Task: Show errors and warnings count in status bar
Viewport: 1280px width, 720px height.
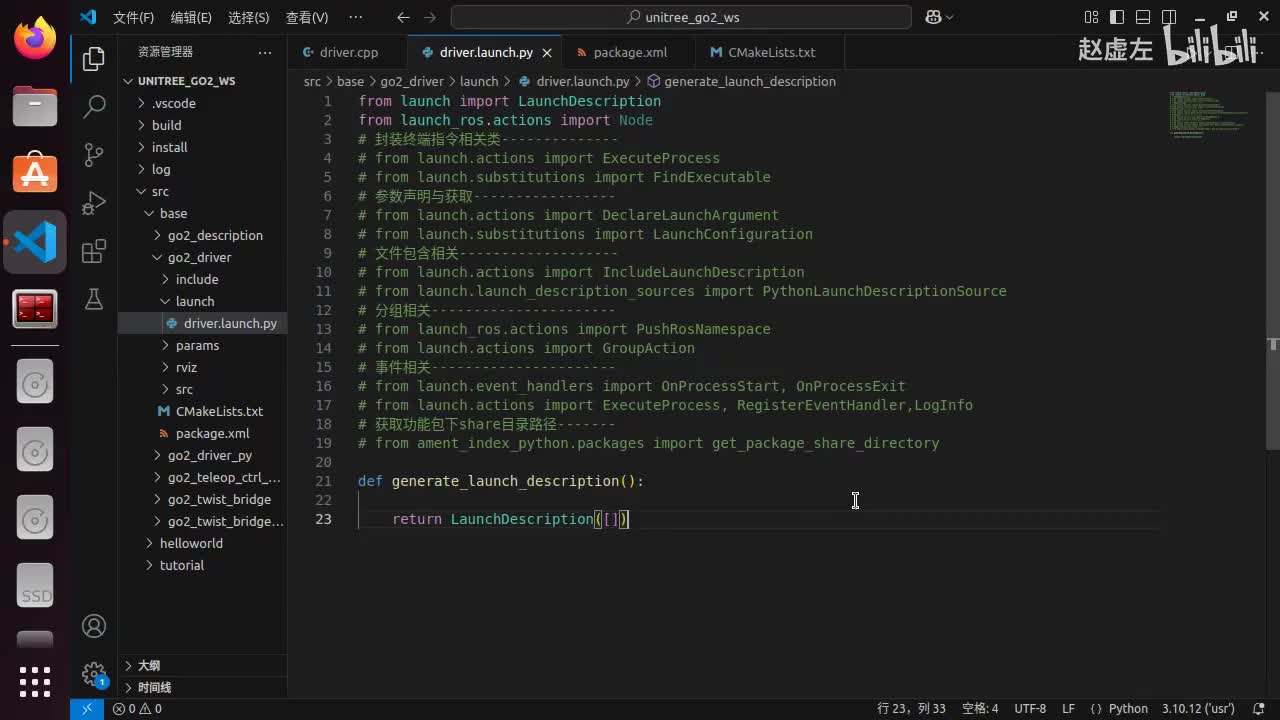Action: [x=138, y=708]
